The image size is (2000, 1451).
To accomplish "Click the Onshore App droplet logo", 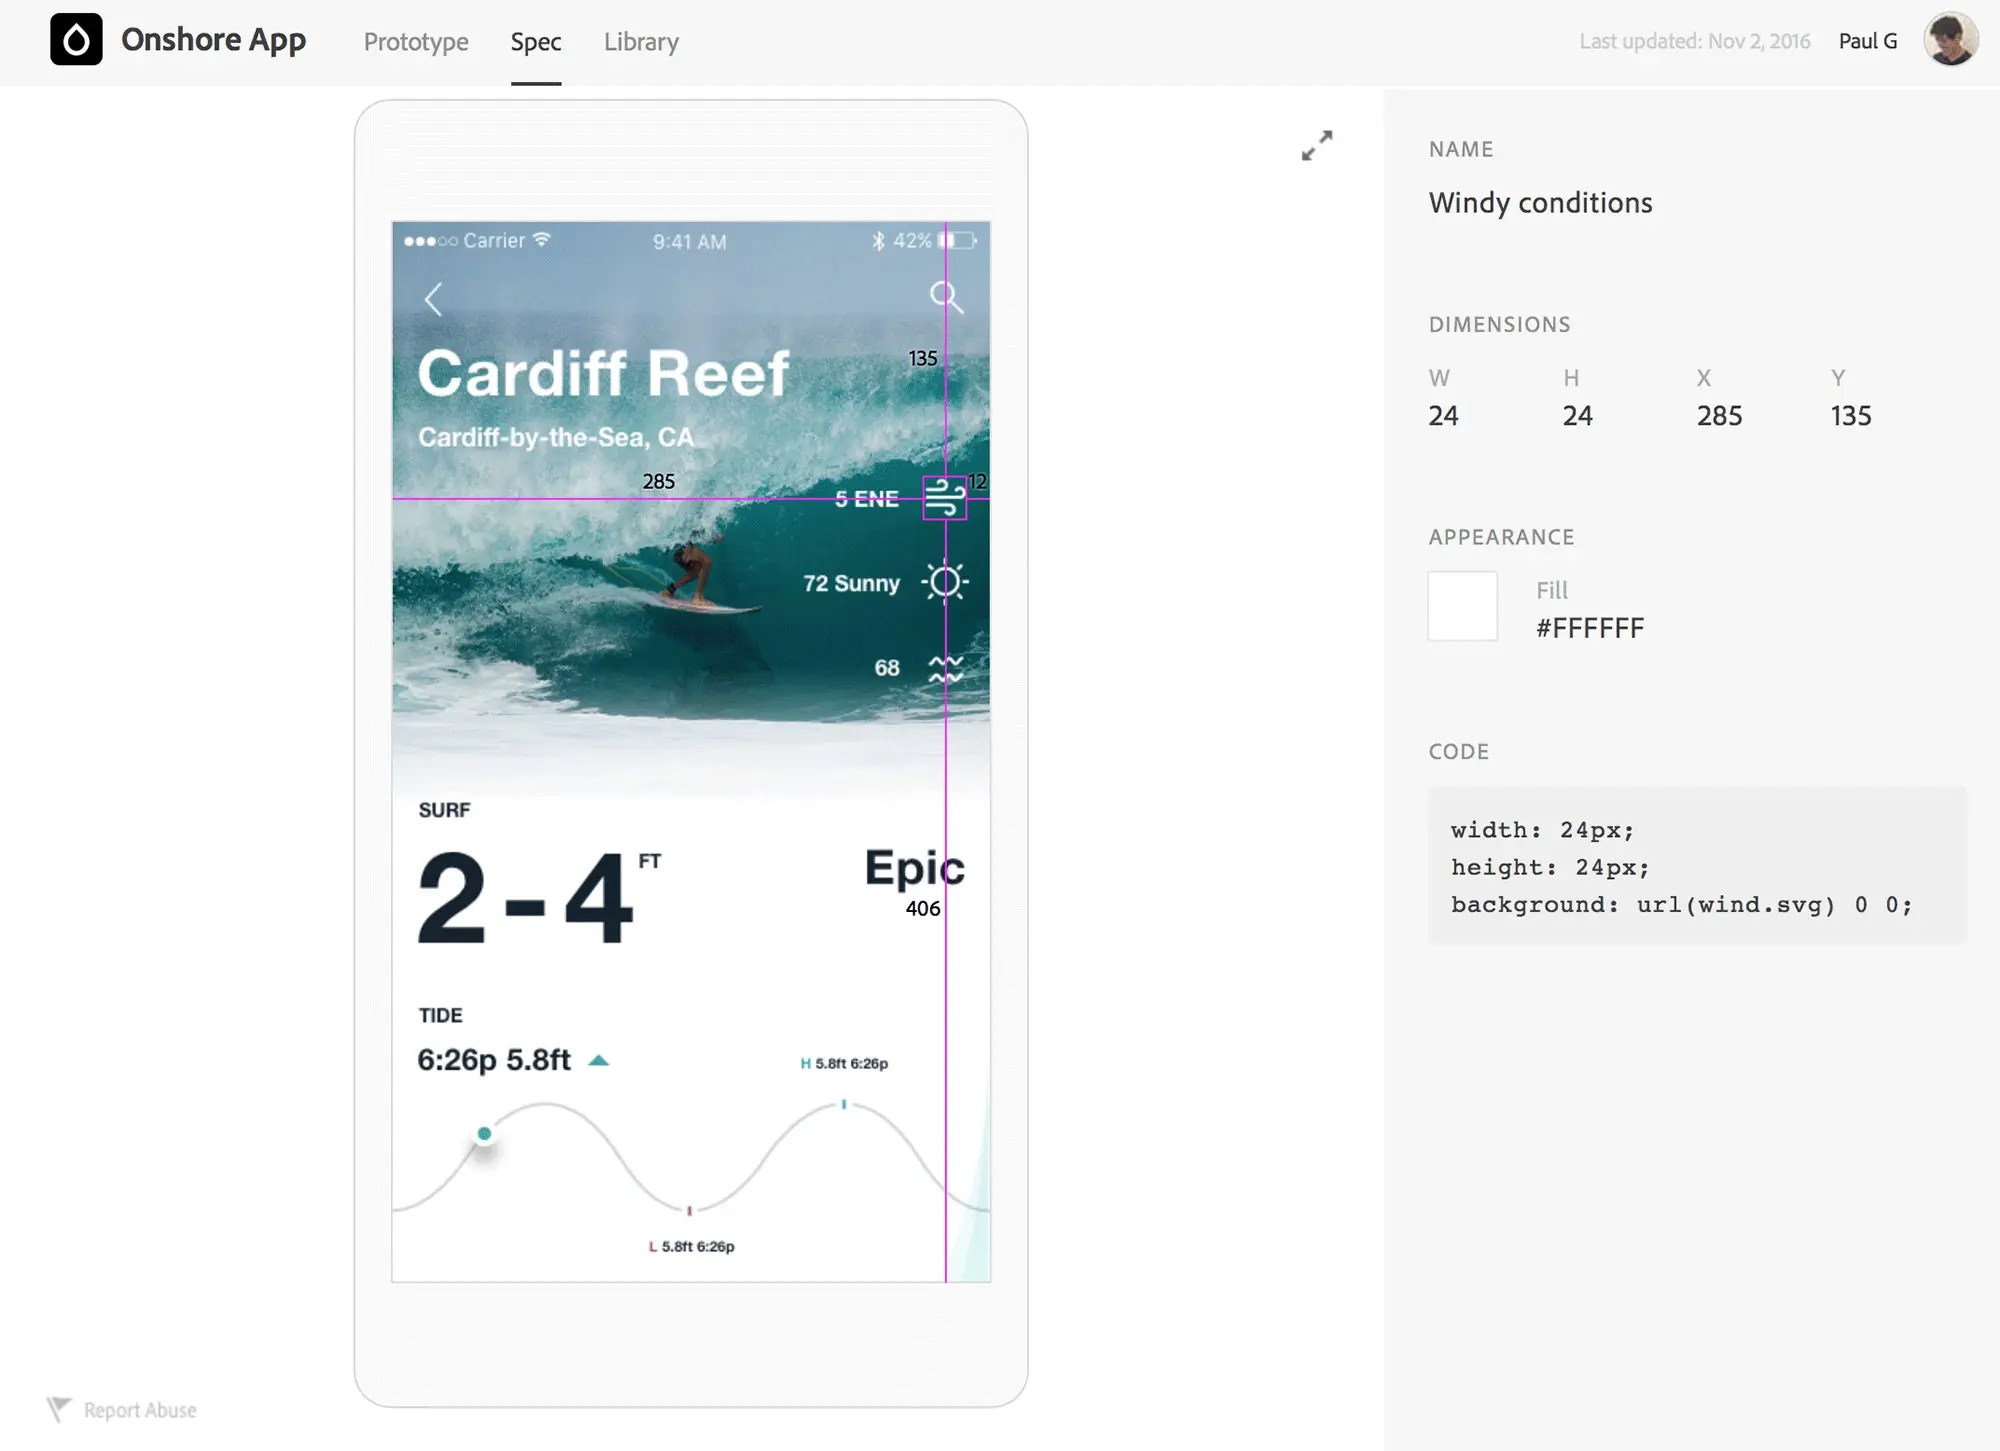I will pyautogui.click(x=77, y=40).
